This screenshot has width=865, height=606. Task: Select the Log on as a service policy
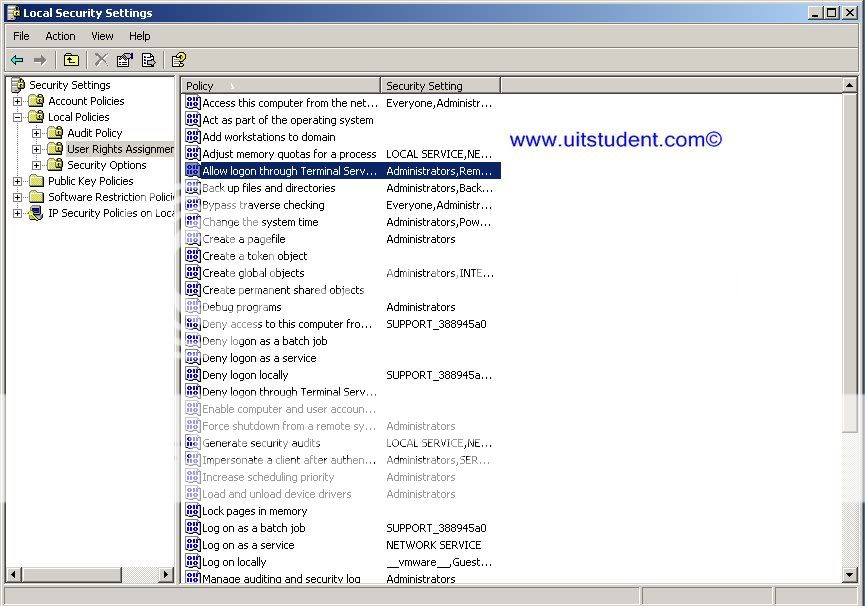[248, 545]
